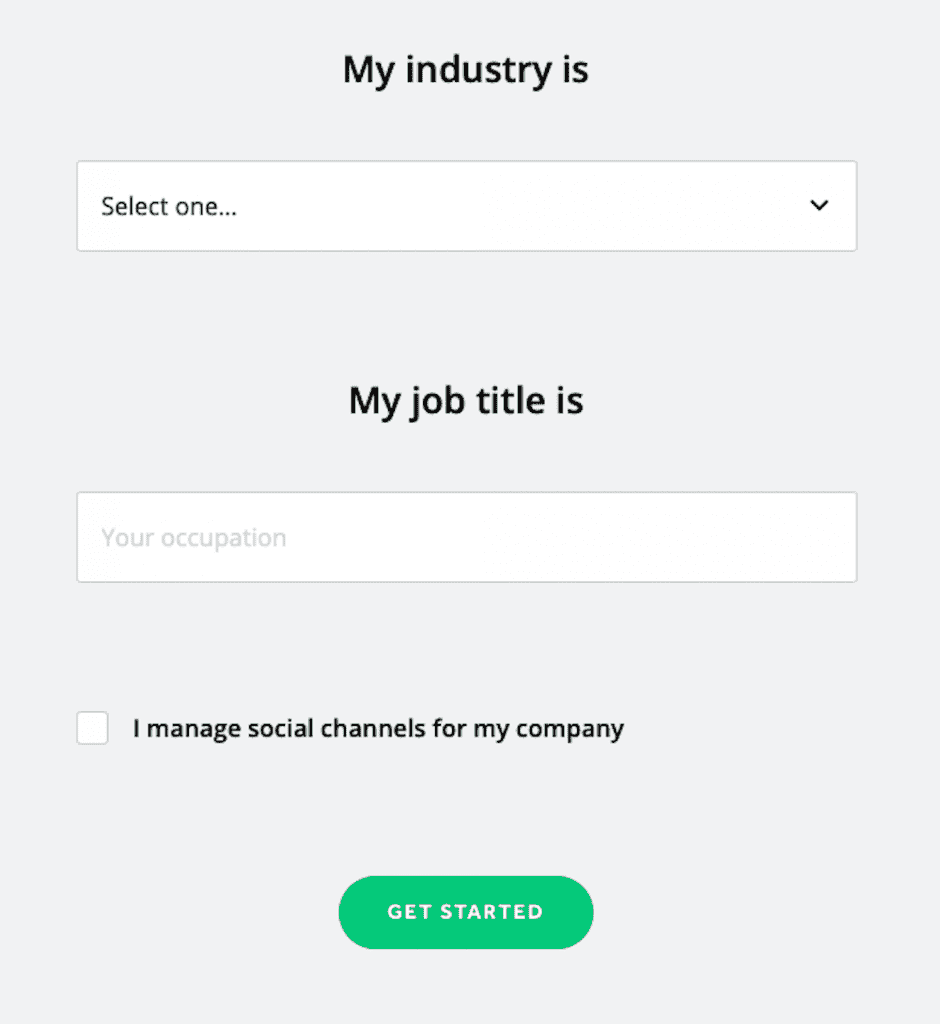Click the green GET STARTED pill
Viewport: 940px width, 1024px height.
tap(466, 912)
